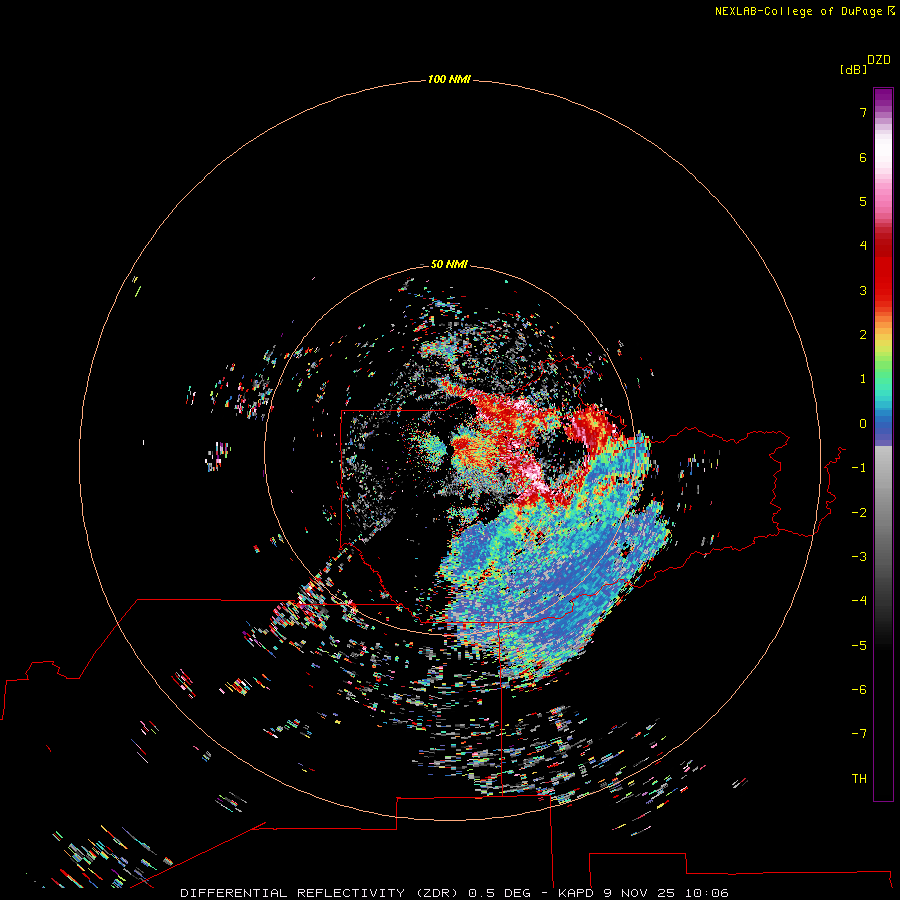Click the 0 value on the color scale
The image size is (900, 900).
coord(863,424)
